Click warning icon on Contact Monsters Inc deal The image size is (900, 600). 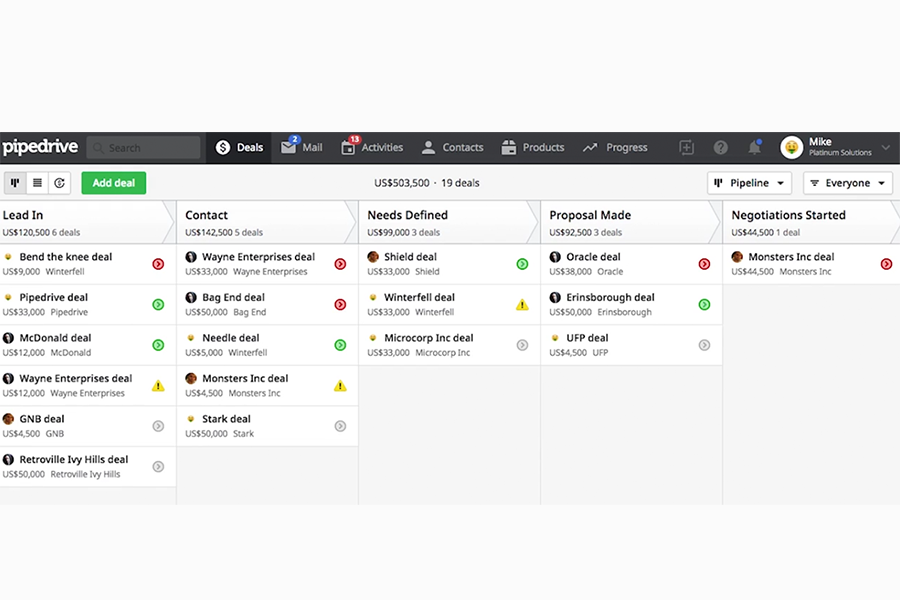pos(340,386)
